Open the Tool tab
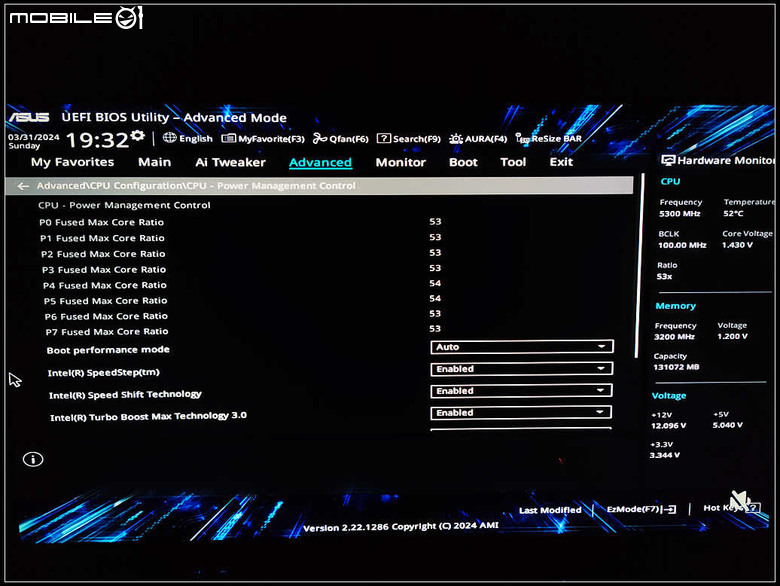 point(513,162)
